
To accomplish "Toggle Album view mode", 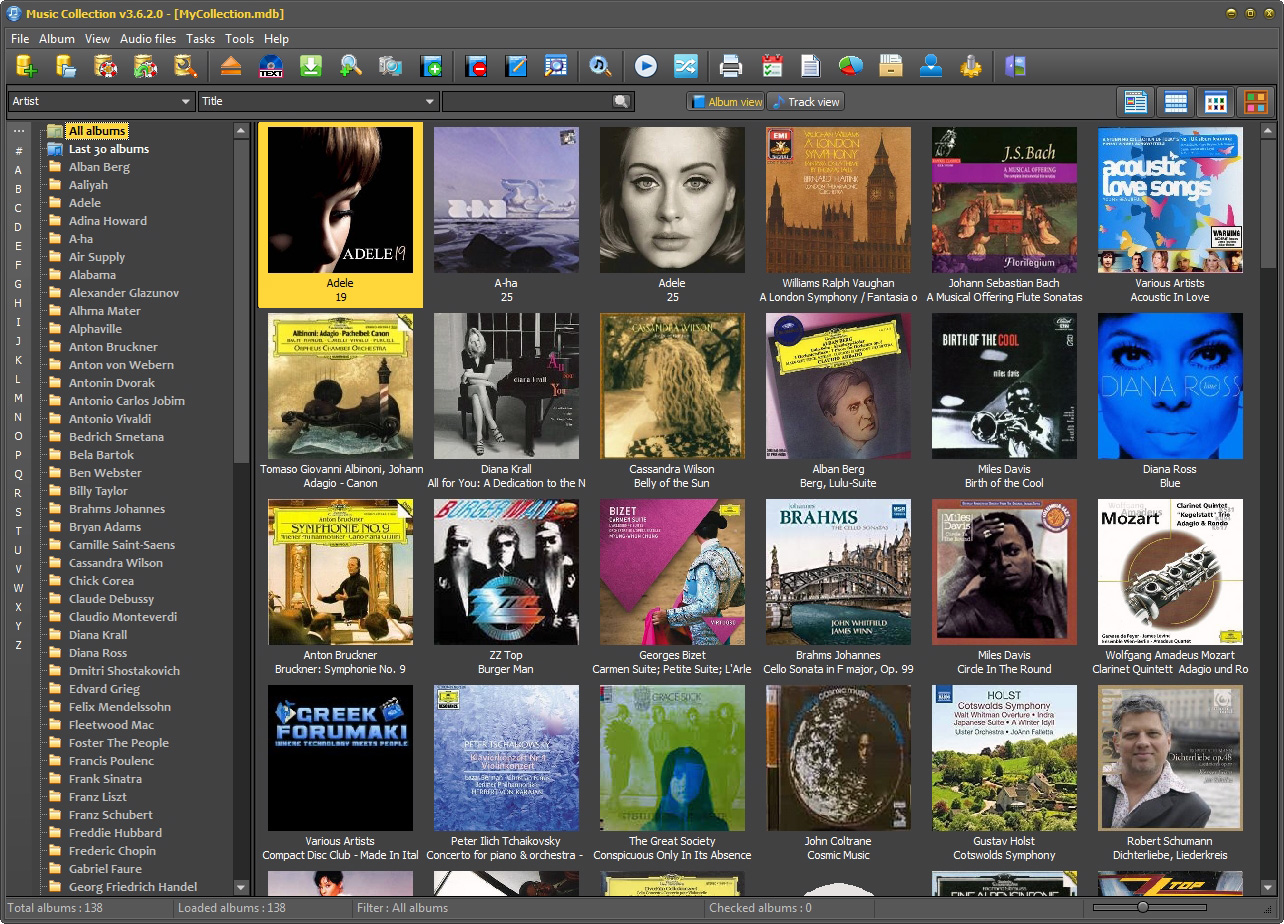I will (x=726, y=102).
